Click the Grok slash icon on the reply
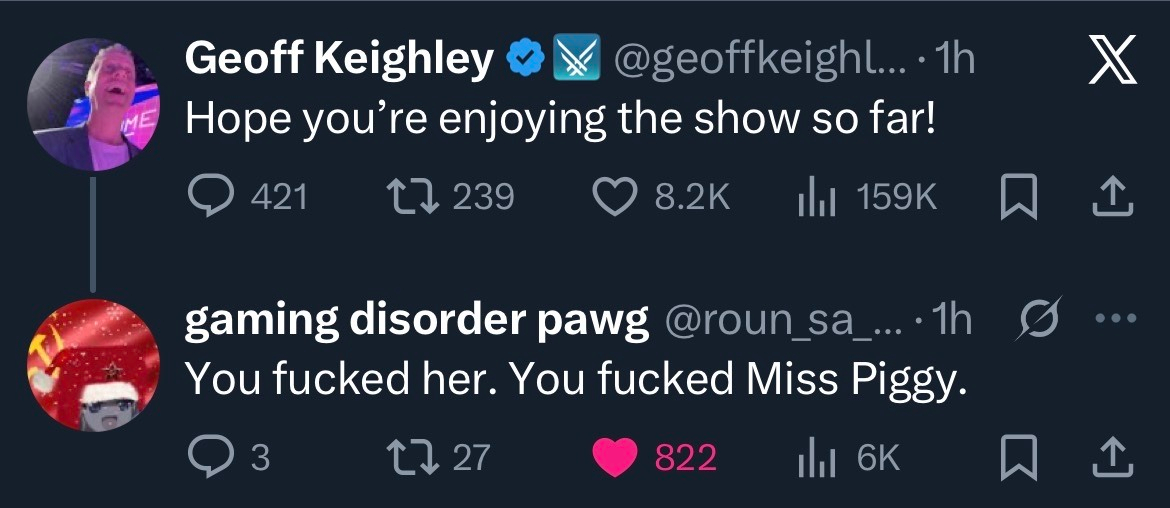The height and width of the screenshot is (508, 1170). (x=1035, y=320)
